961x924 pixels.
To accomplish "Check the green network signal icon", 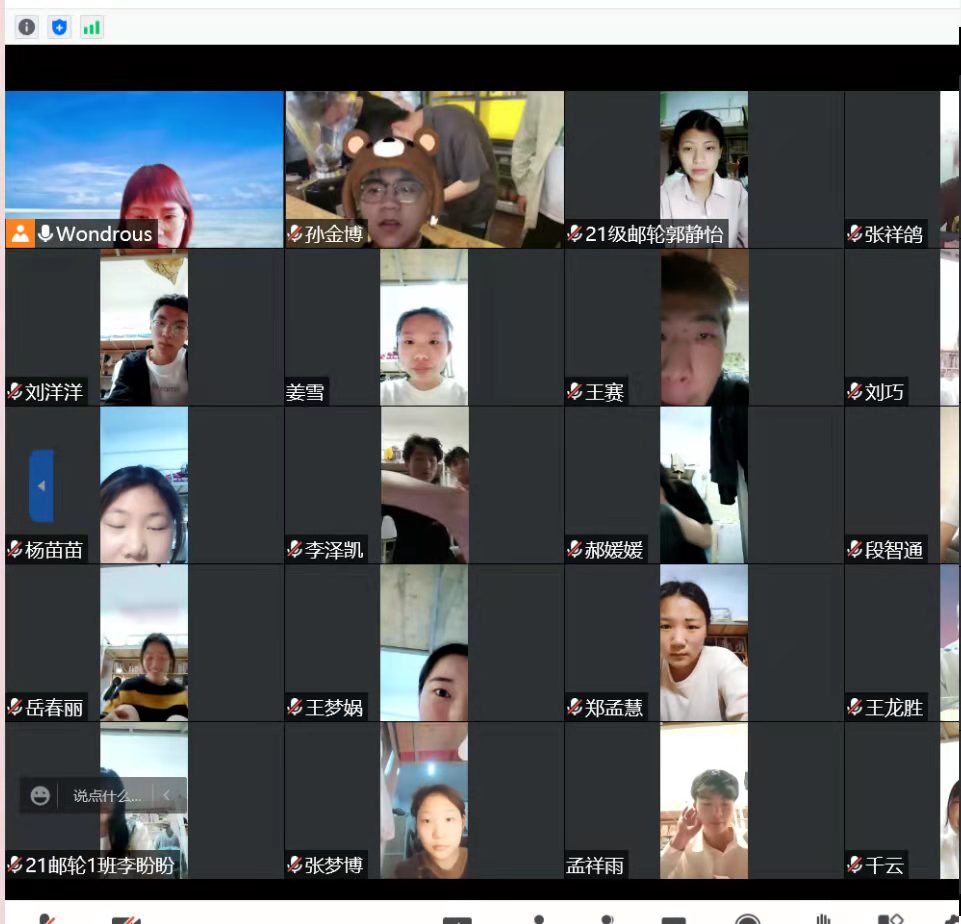I will [x=91, y=27].
